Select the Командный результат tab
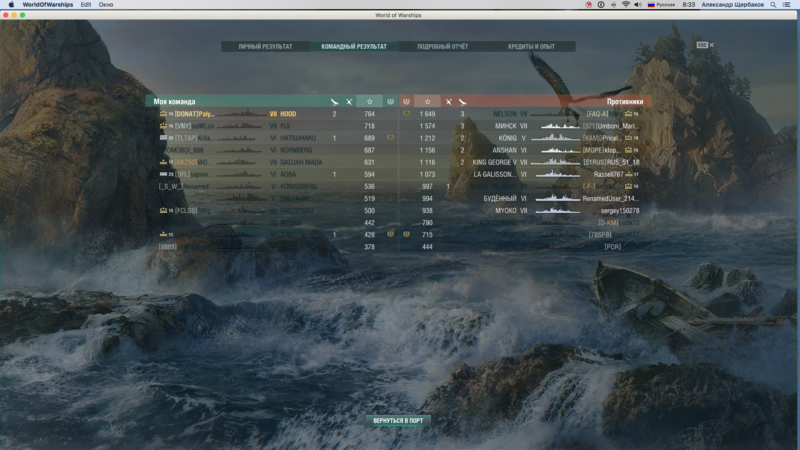 click(x=354, y=46)
